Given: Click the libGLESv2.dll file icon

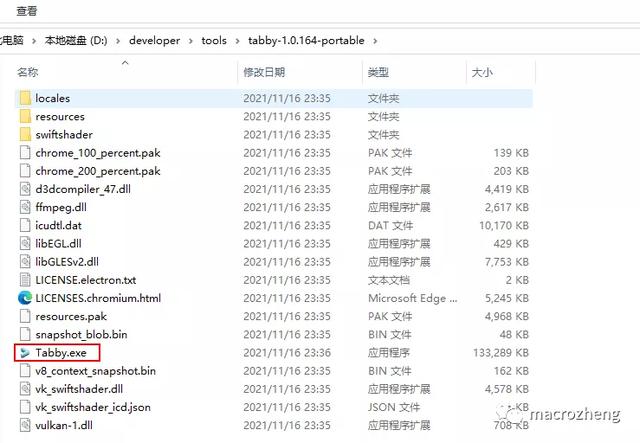Looking at the screenshot, I should click(25, 262).
